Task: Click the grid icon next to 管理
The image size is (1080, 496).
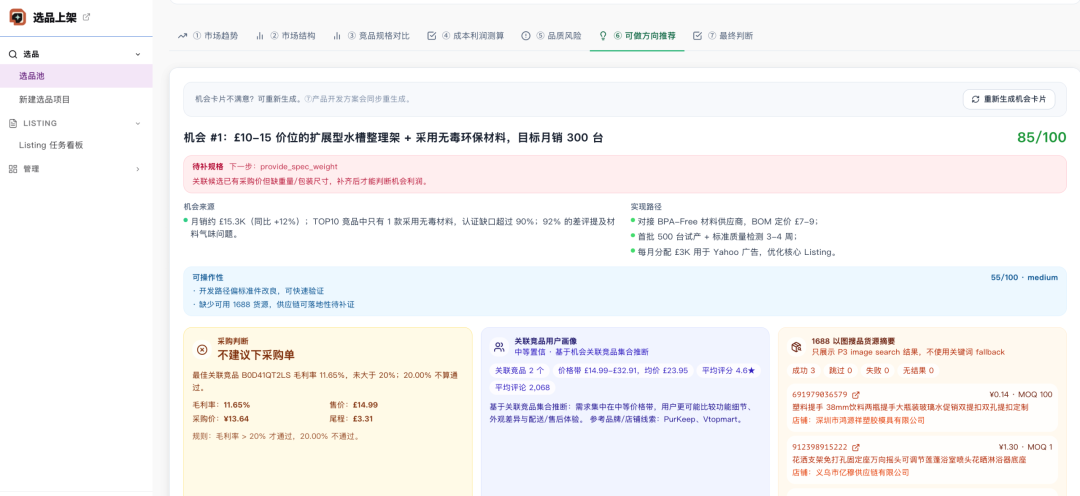Action: coord(12,169)
